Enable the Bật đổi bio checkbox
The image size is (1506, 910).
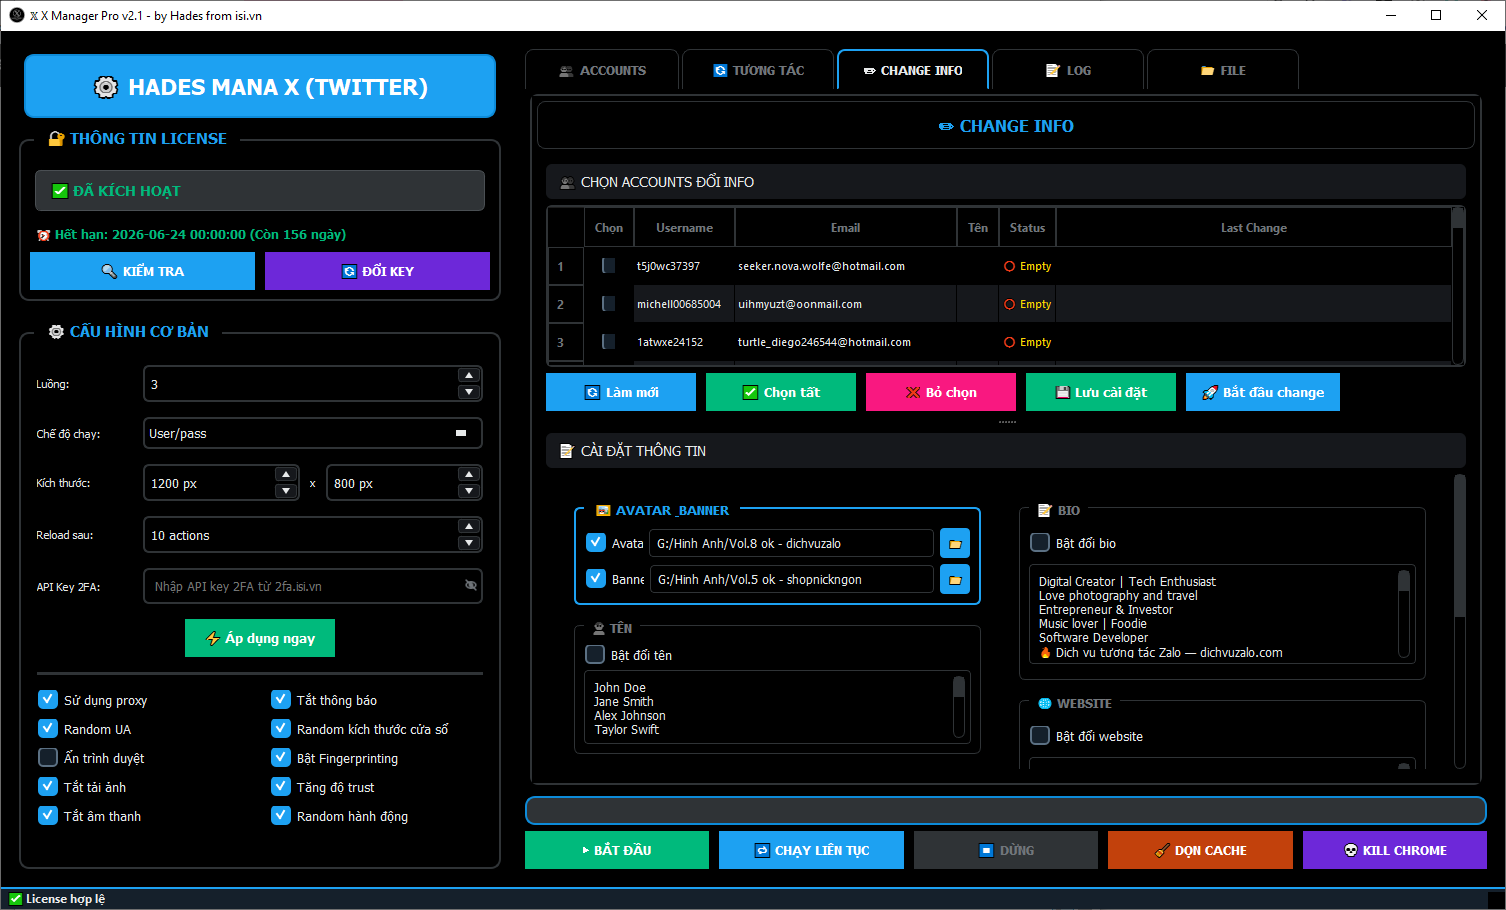click(x=1040, y=543)
